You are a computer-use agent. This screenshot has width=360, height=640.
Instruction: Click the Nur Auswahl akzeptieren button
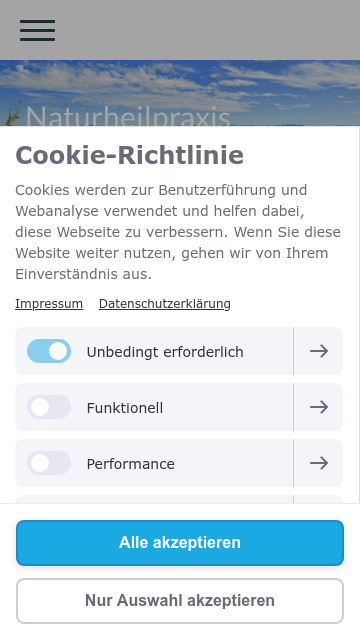[x=180, y=601]
